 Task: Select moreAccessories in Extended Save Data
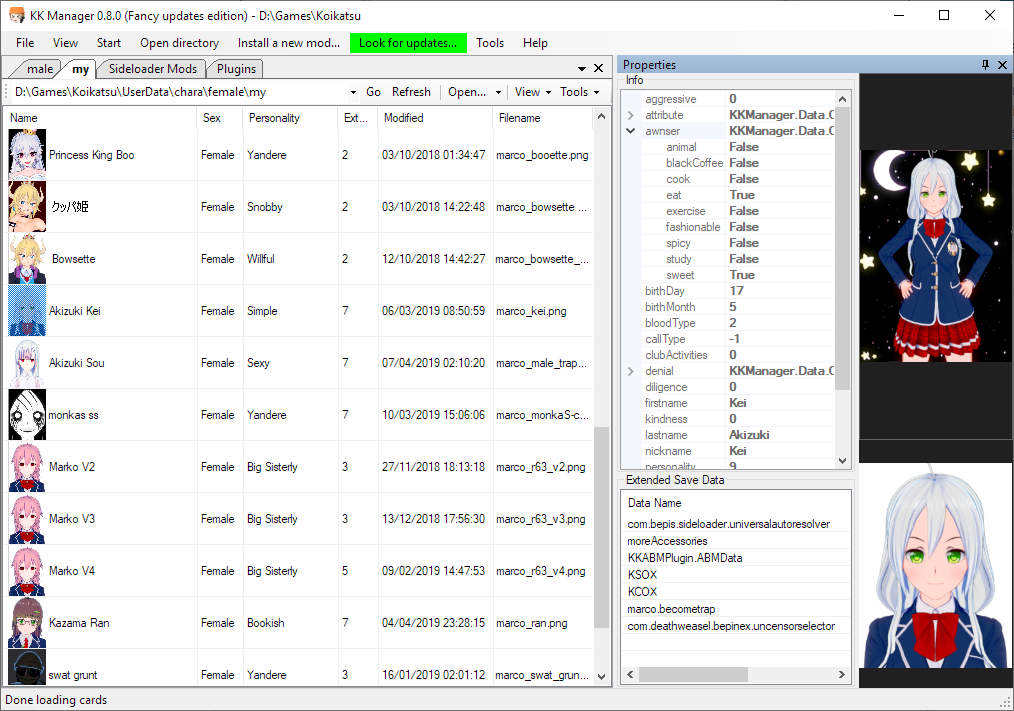667,541
